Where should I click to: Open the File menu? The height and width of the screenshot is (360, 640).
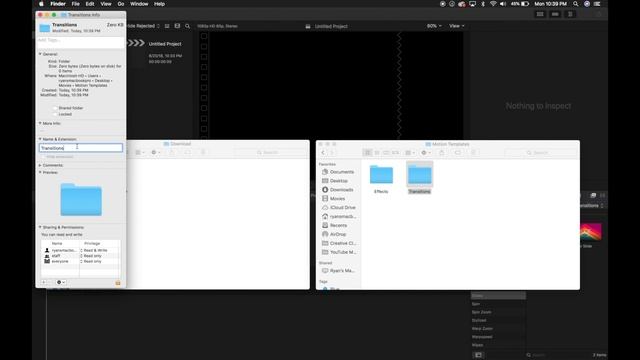pyautogui.click(x=76, y=4)
